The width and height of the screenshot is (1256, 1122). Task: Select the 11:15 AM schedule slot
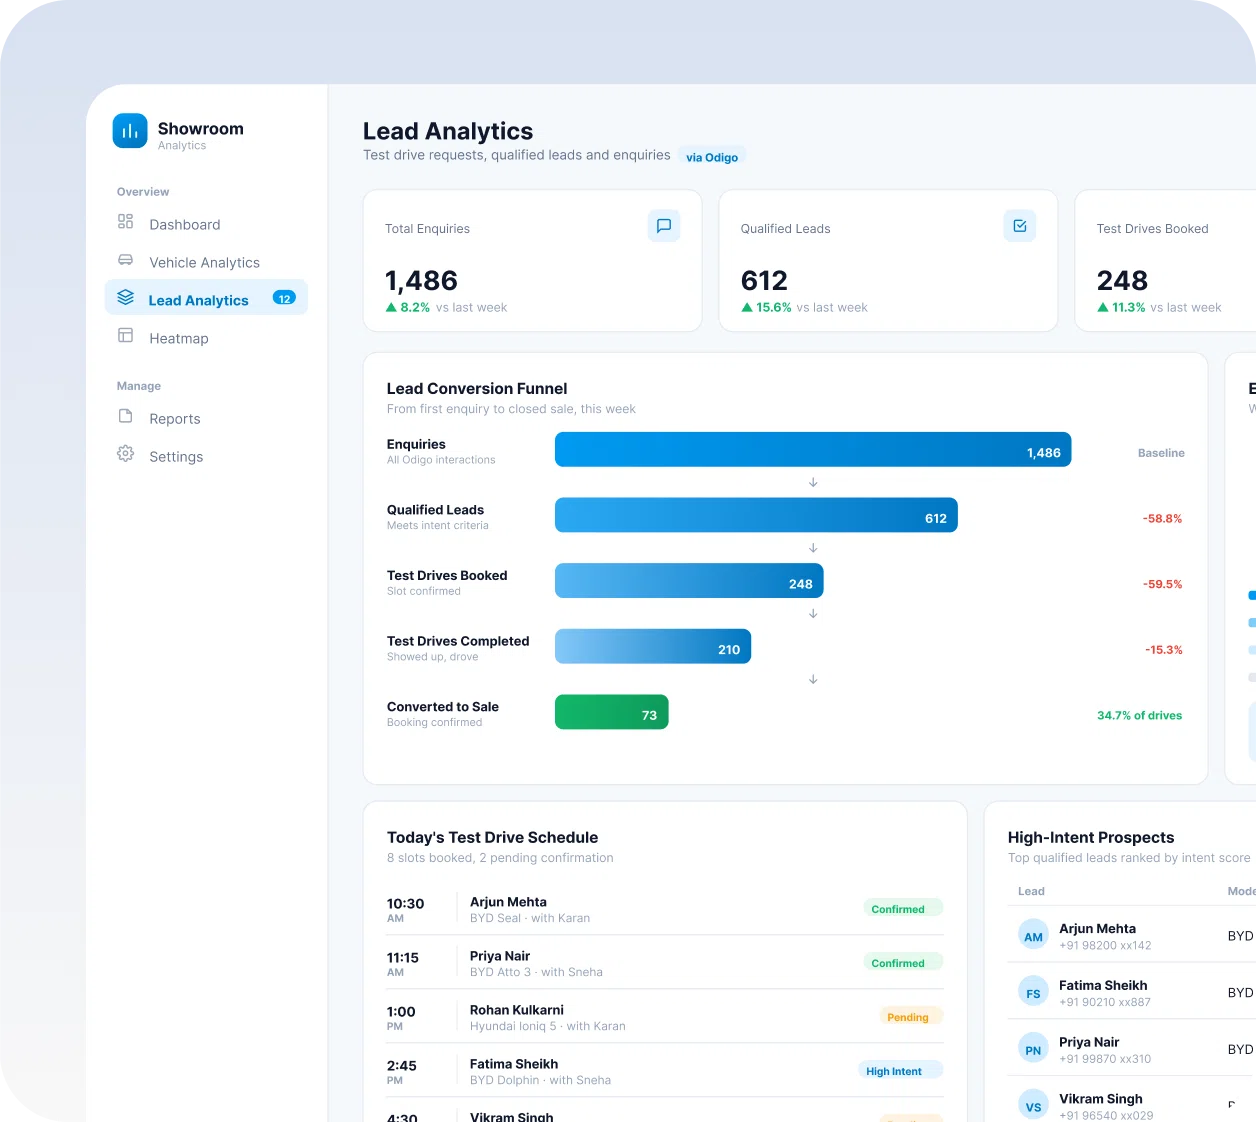click(x=665, y=963)
